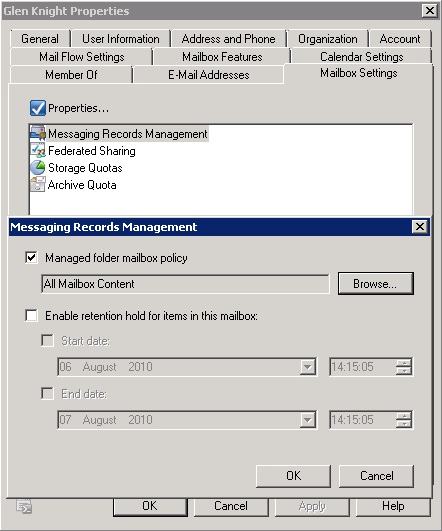Open the End date calendar dropdown
The image size is (442, 531).
(308, 420)
